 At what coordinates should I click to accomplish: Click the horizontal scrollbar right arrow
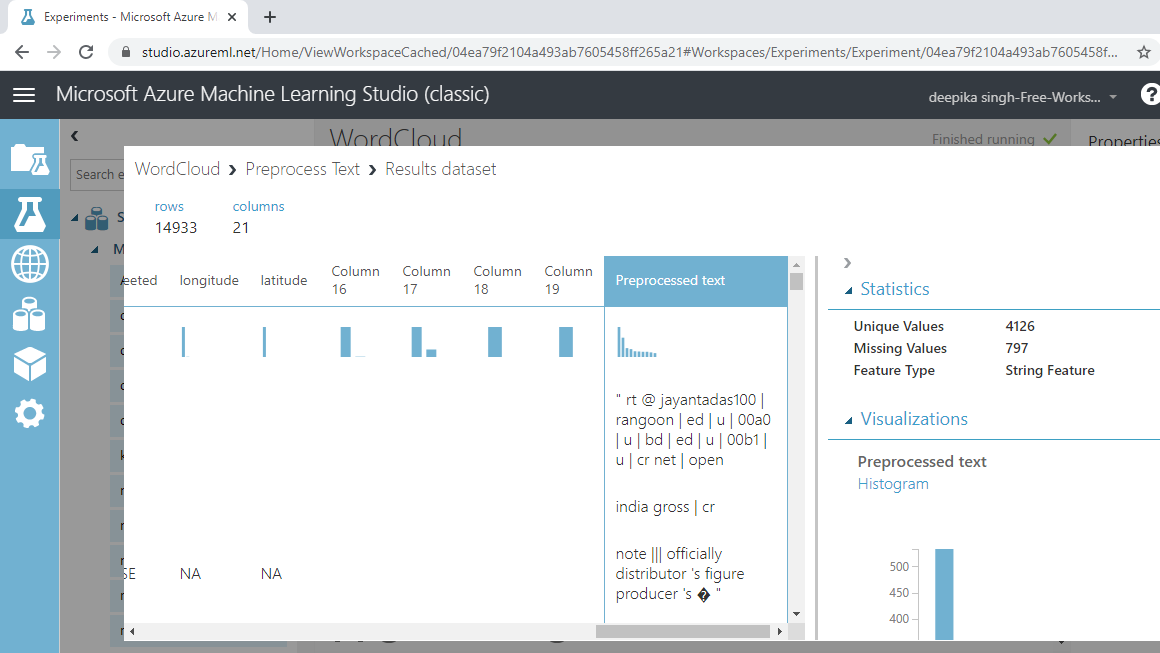(780, 632)
